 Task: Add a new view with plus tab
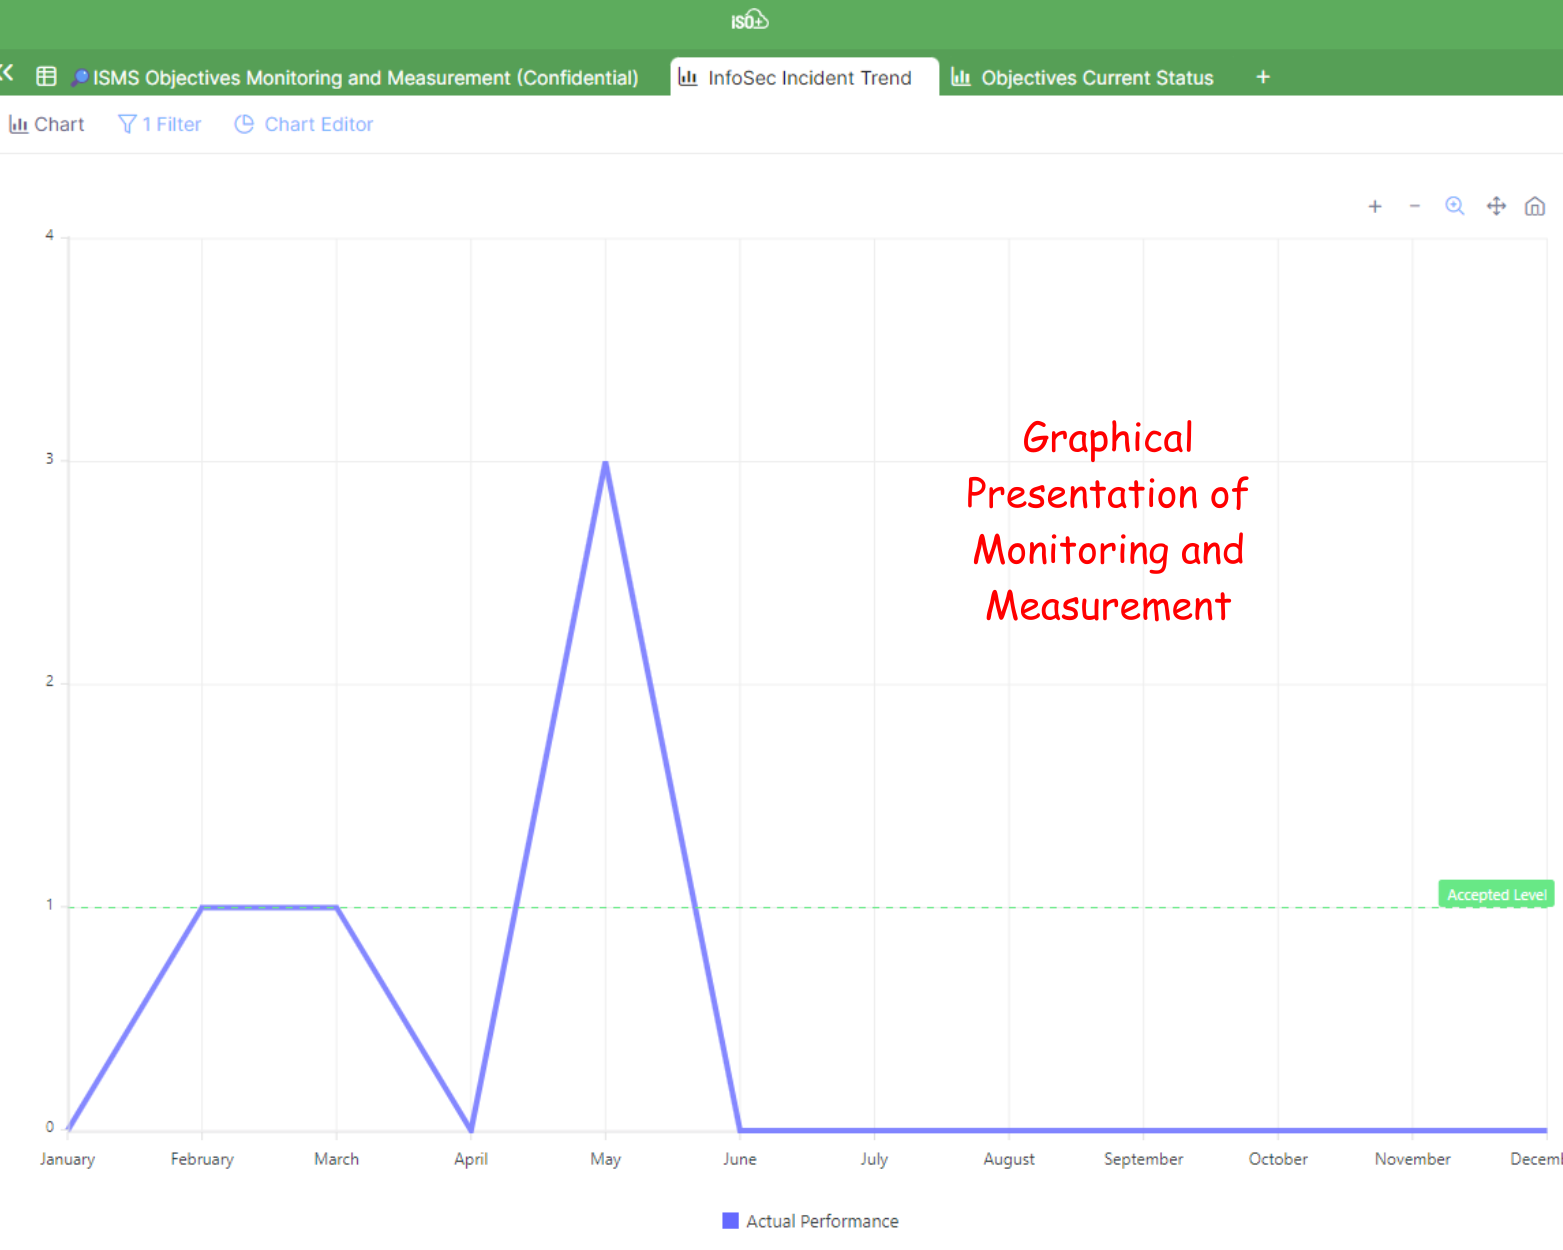(x=1262, y=77)
